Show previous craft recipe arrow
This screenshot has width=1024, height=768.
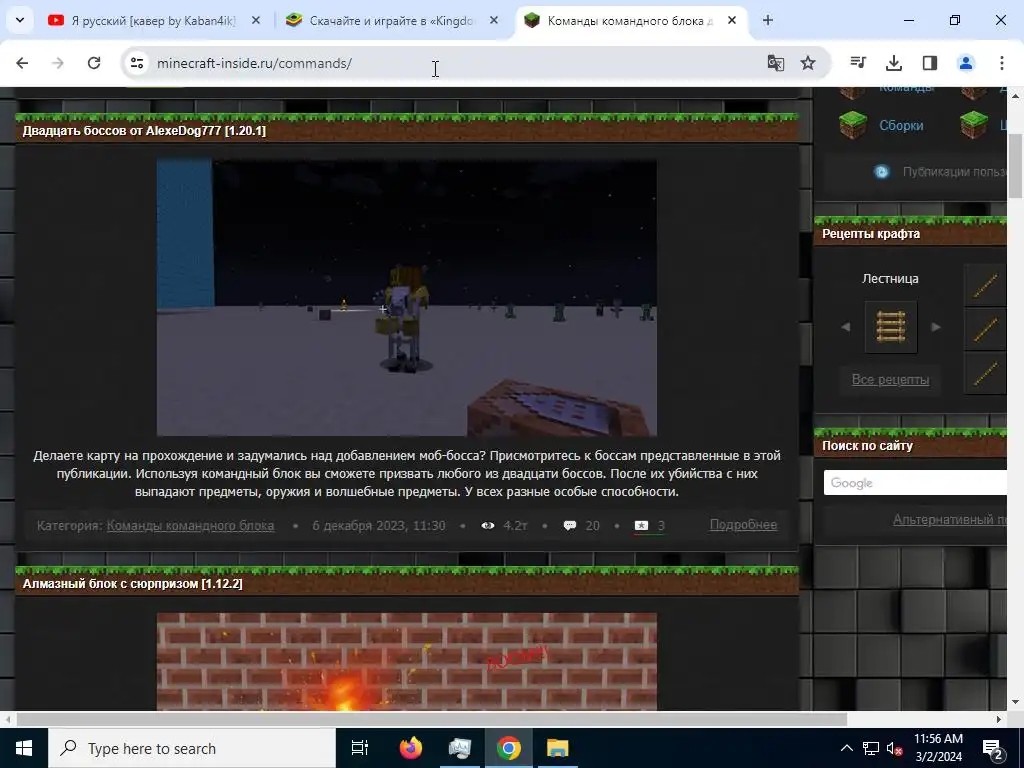tap(846, 327)
